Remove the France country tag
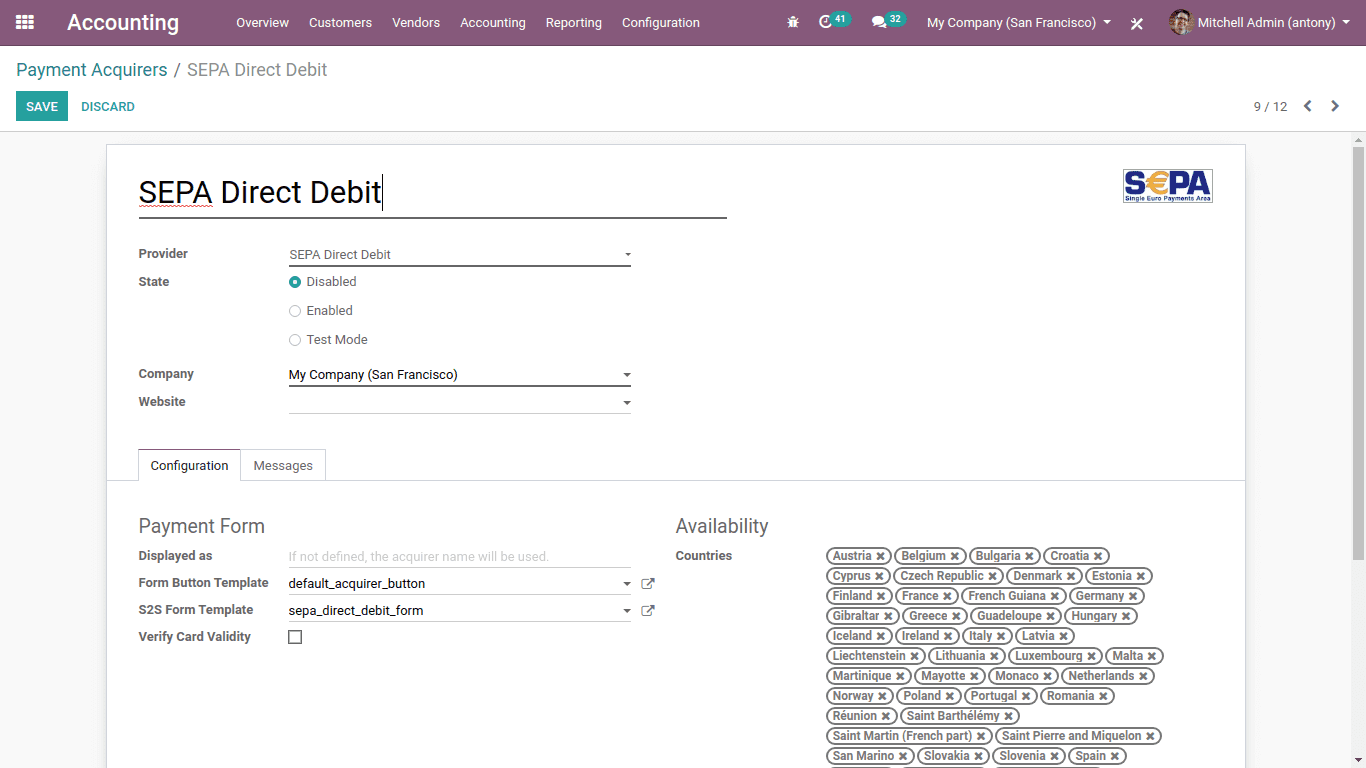The height and width of the screenshot is (768, 1366). tap(947, 596)
